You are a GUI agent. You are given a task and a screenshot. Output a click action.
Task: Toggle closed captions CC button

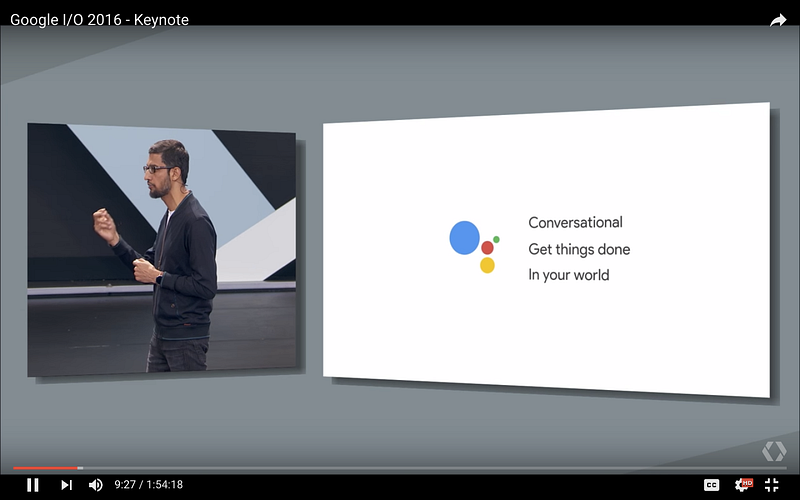point(711,485)
